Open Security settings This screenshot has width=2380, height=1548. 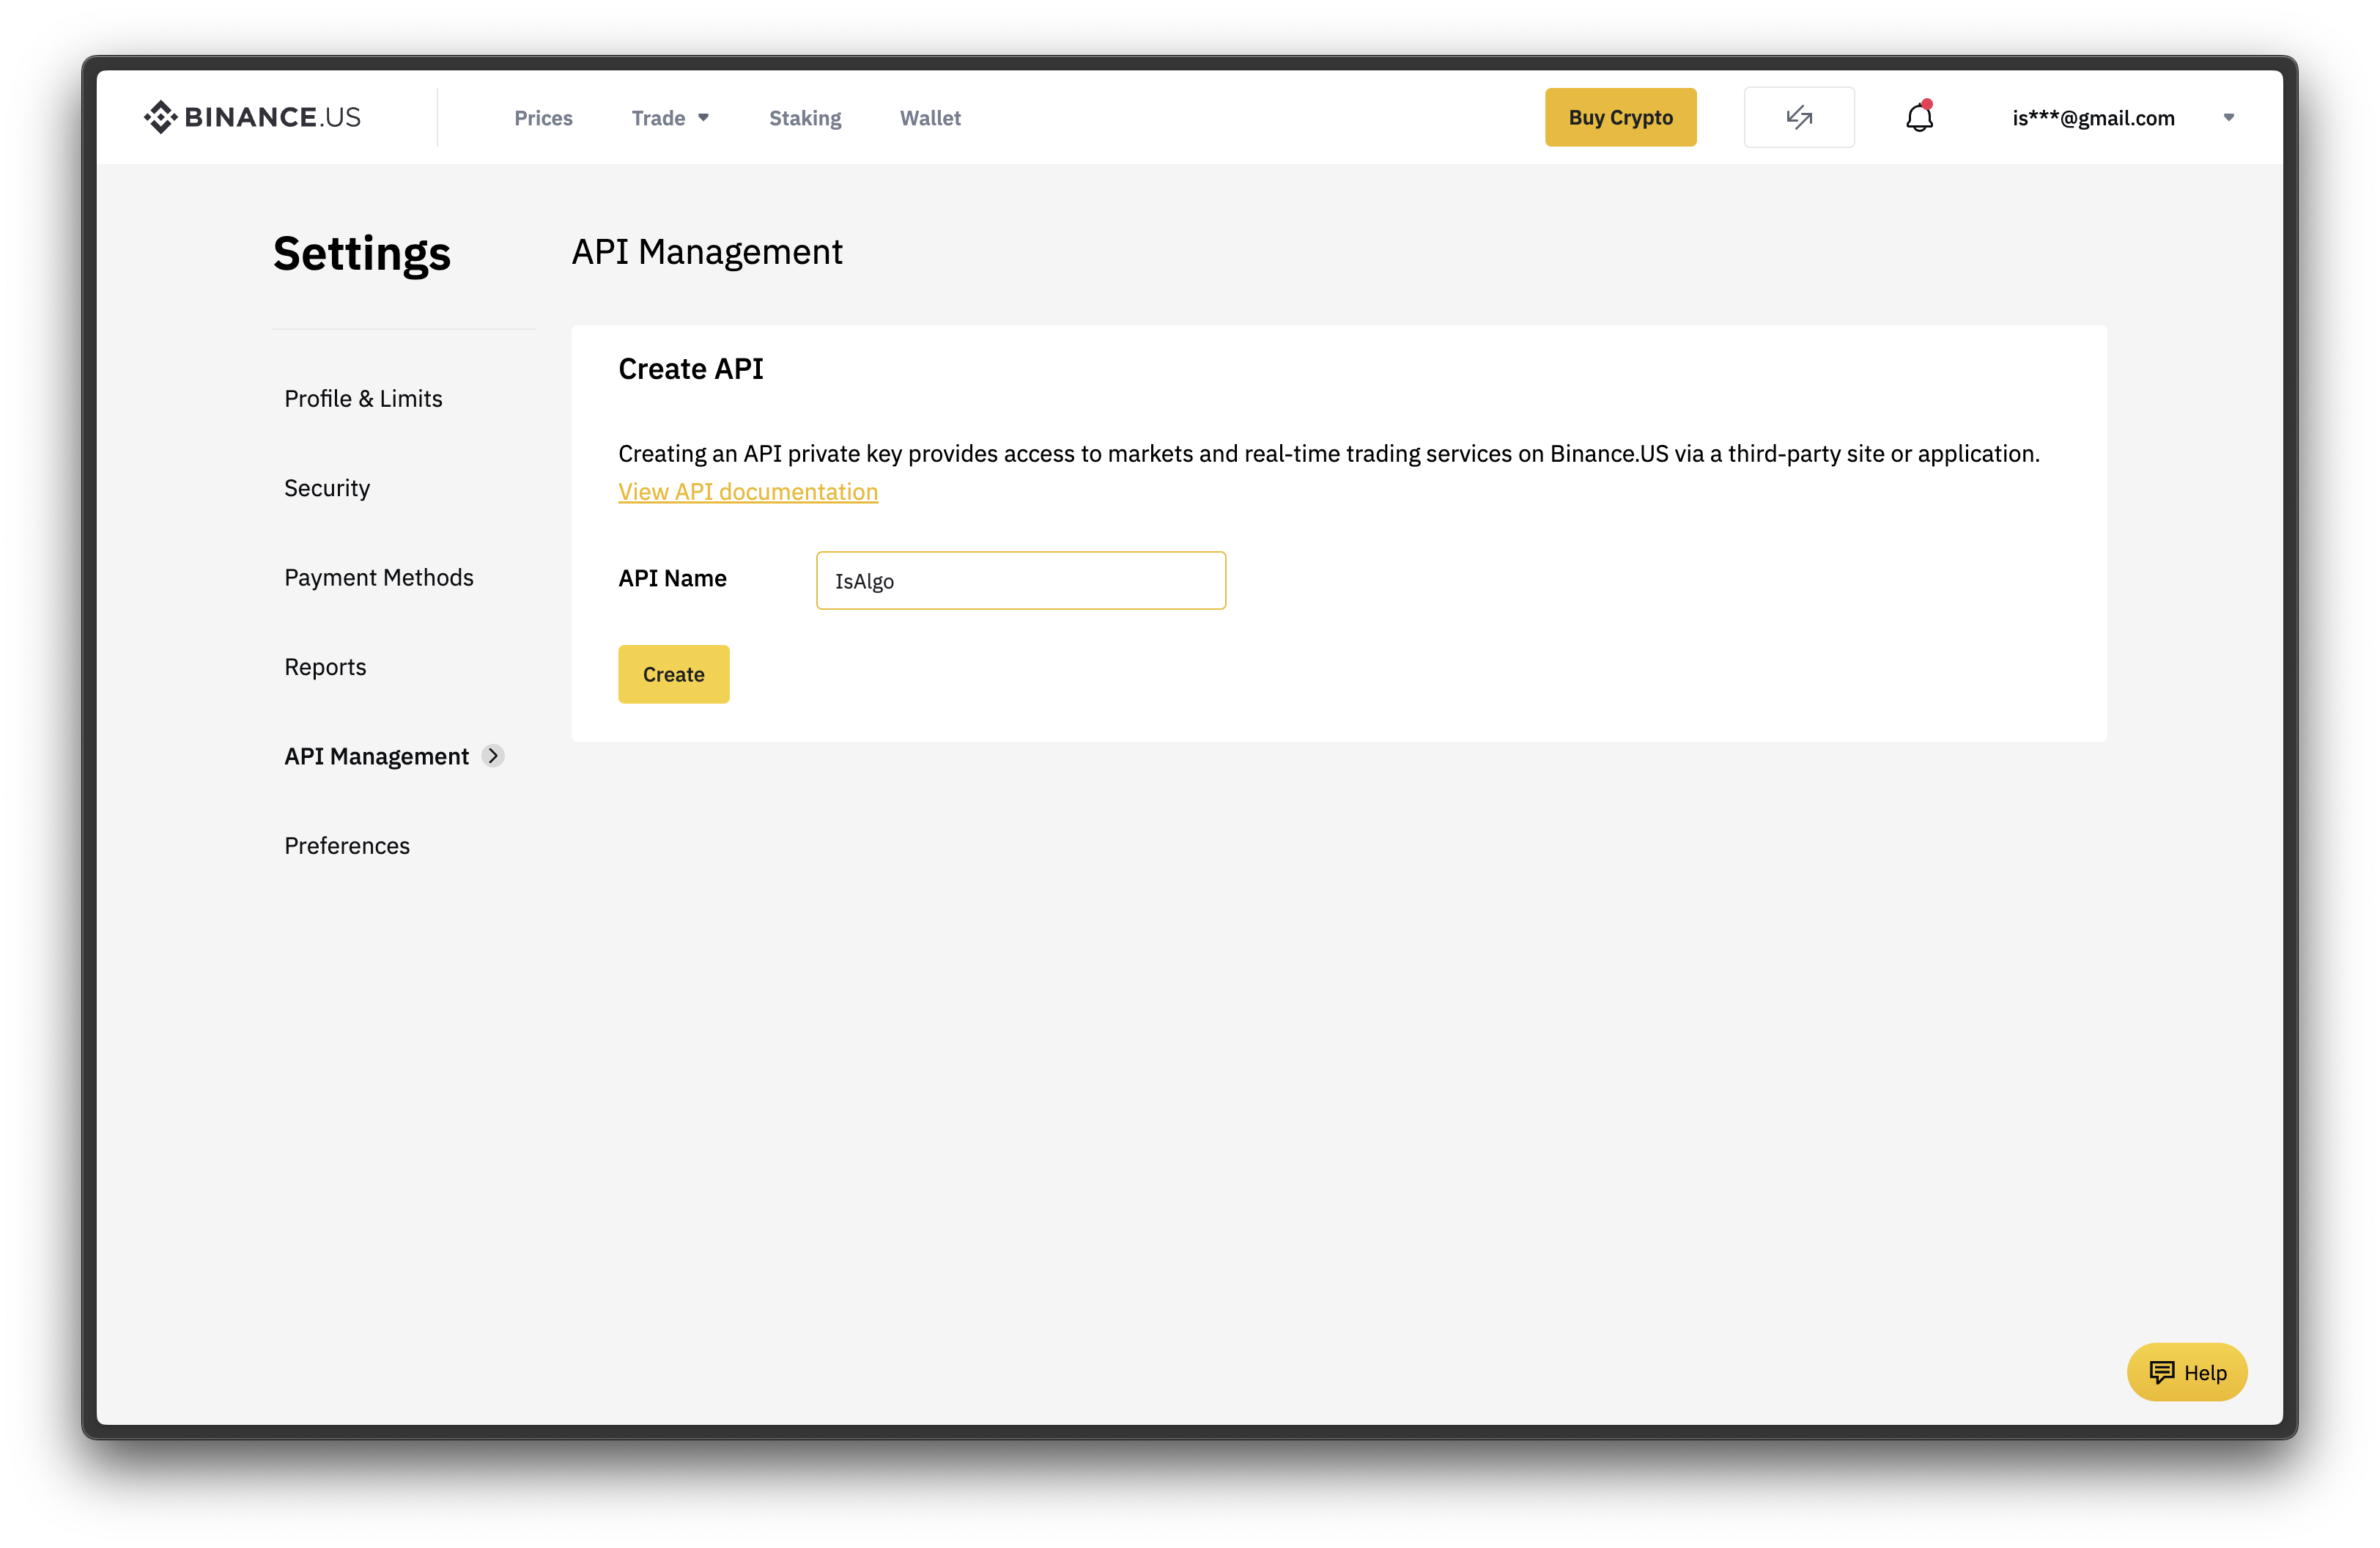point(327,488)
